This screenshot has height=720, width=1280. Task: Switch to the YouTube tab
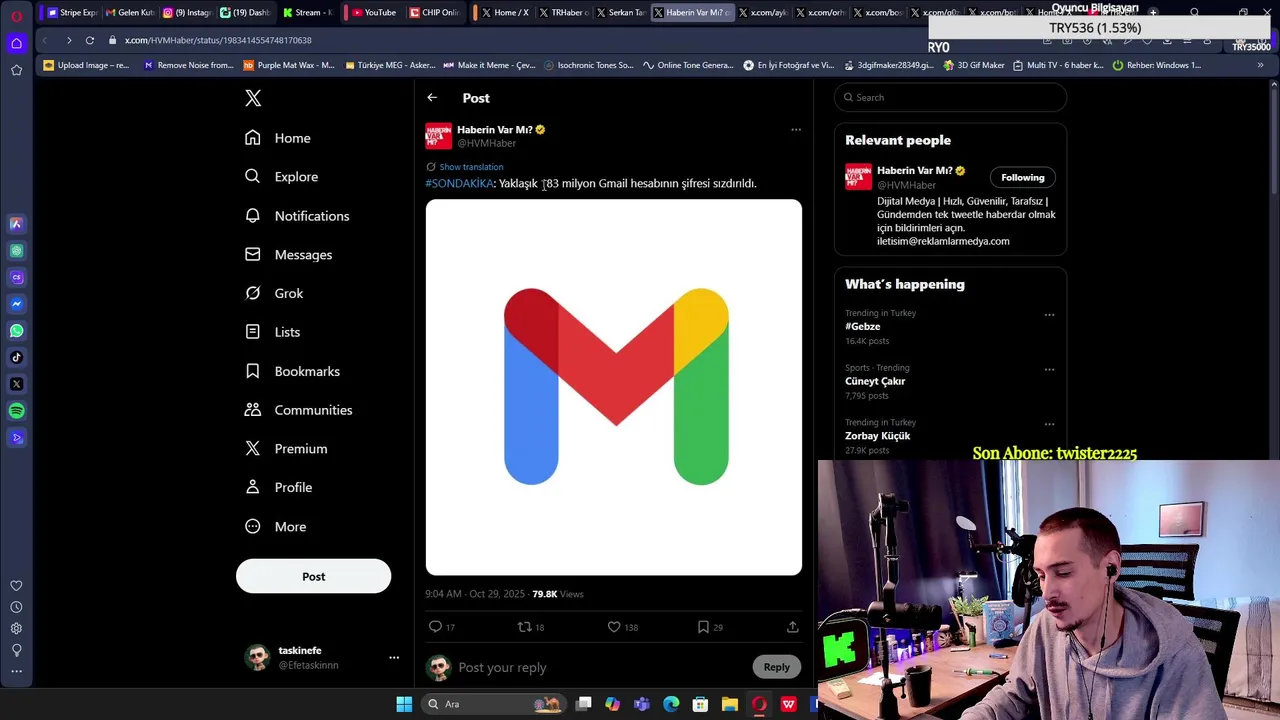point(374,13)
